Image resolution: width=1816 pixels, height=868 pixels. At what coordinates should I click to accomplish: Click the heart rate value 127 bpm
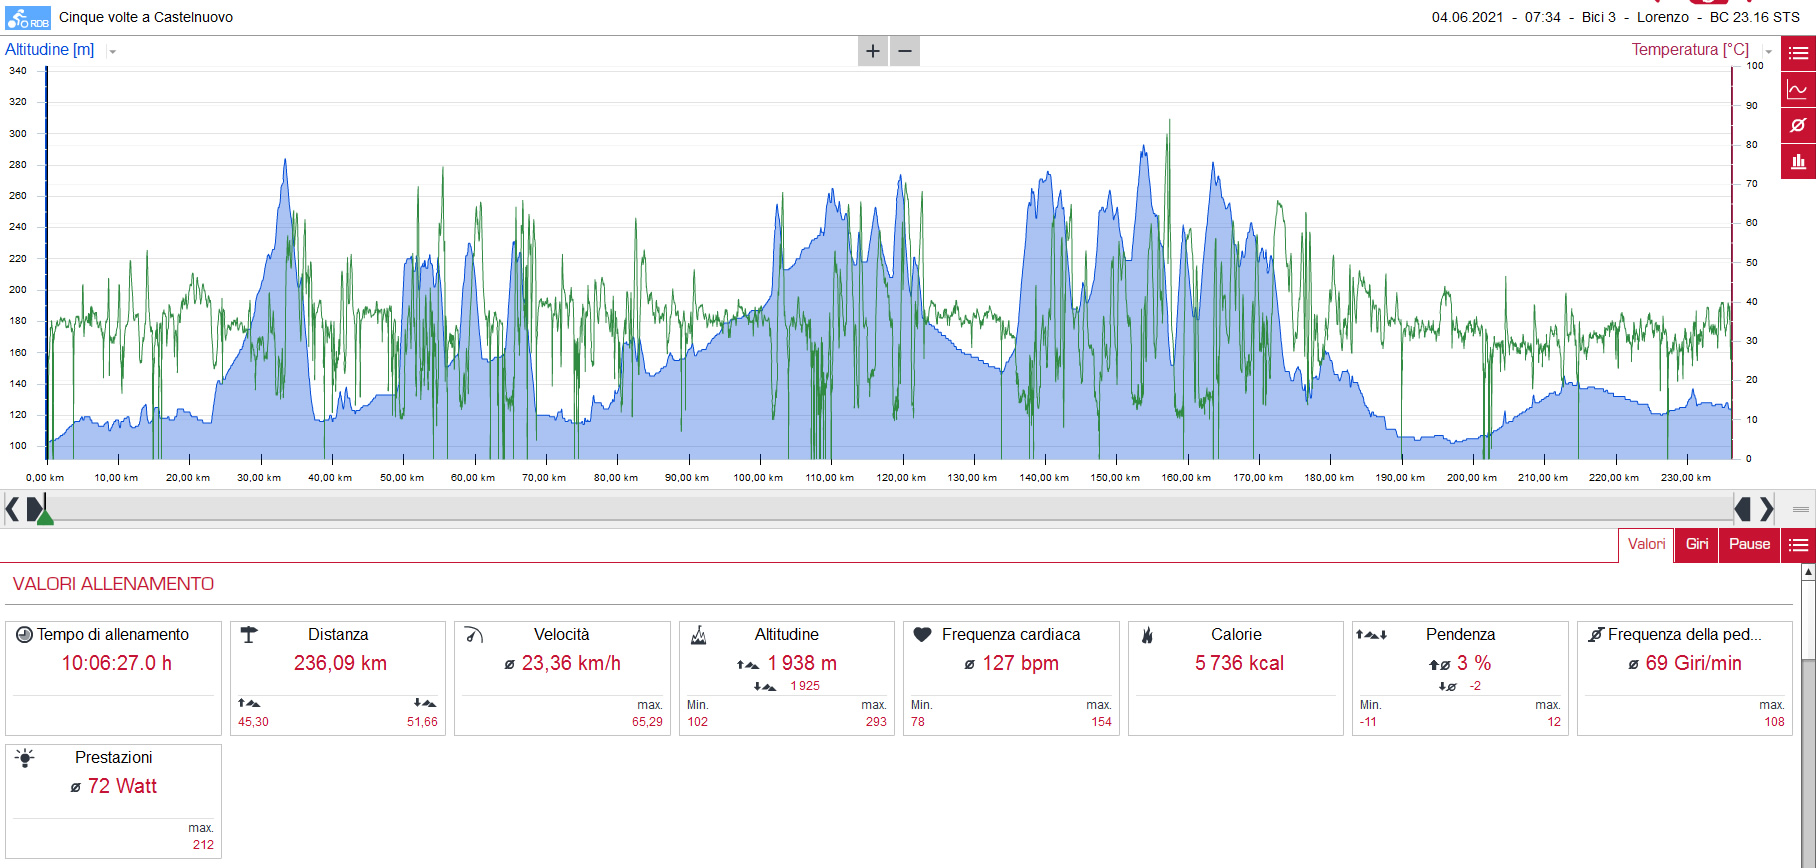1020,664
